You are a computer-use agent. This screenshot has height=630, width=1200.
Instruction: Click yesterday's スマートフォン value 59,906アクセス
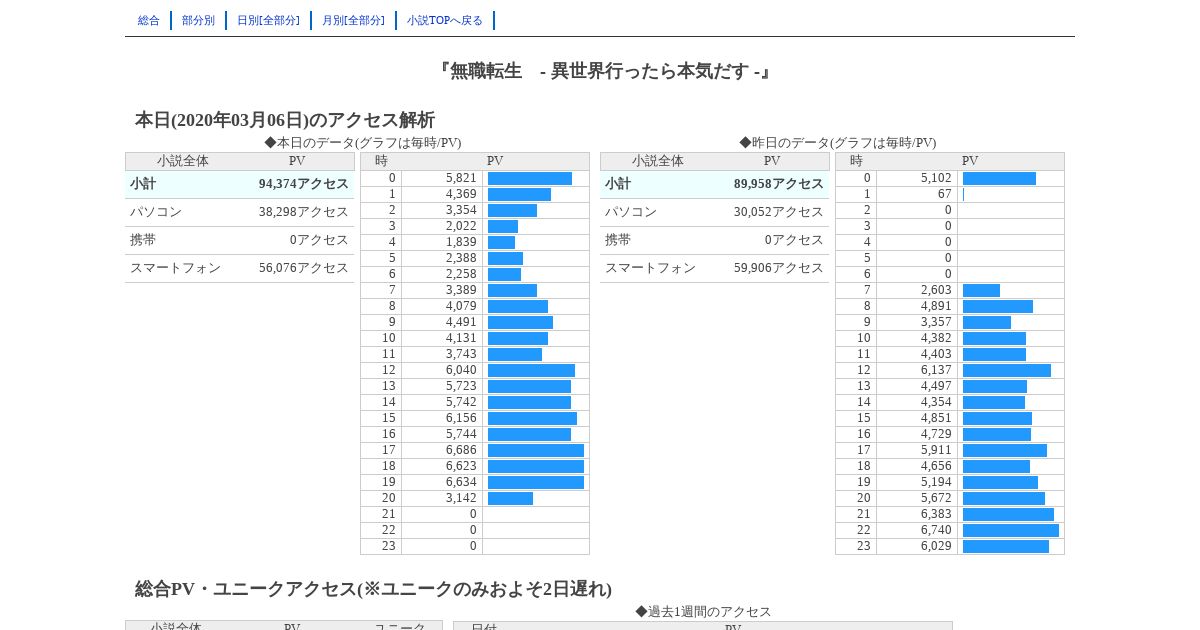point(779,268)
